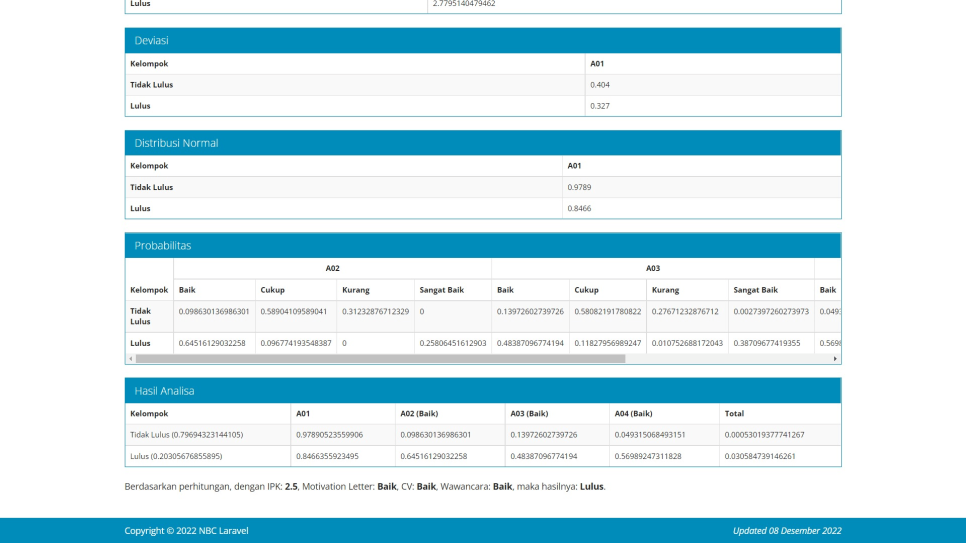Click value 0.56989247311828 in Hasil Analisa
The height and width of the screenshot is (543, 966).
coord(647,457)
